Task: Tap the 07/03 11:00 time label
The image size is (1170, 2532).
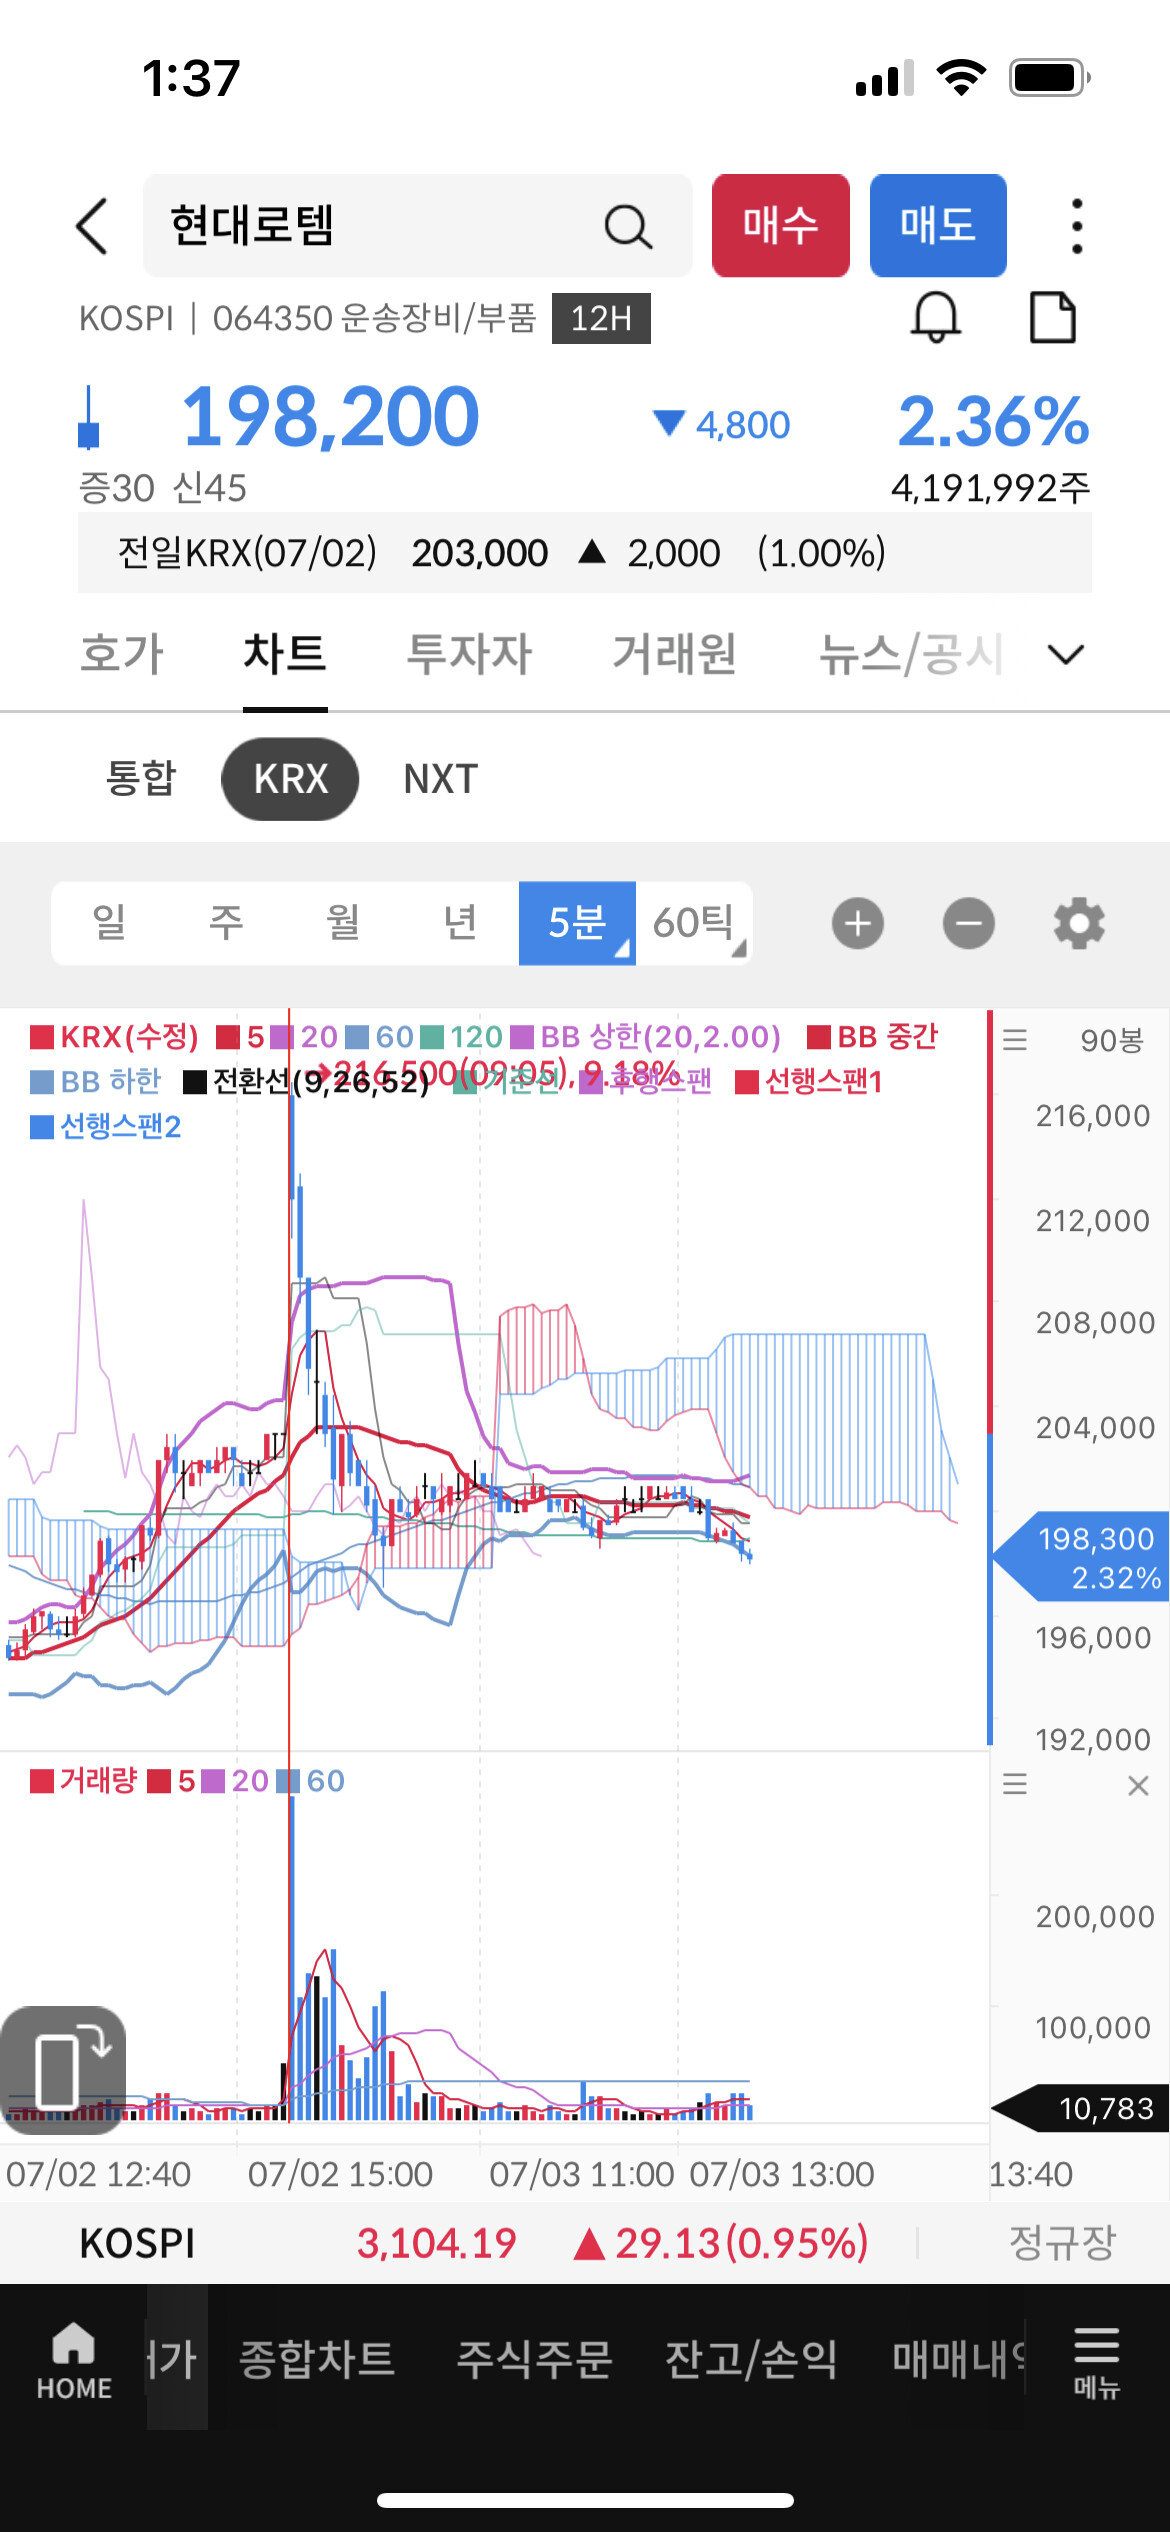Action: [x=581, y=2173]
